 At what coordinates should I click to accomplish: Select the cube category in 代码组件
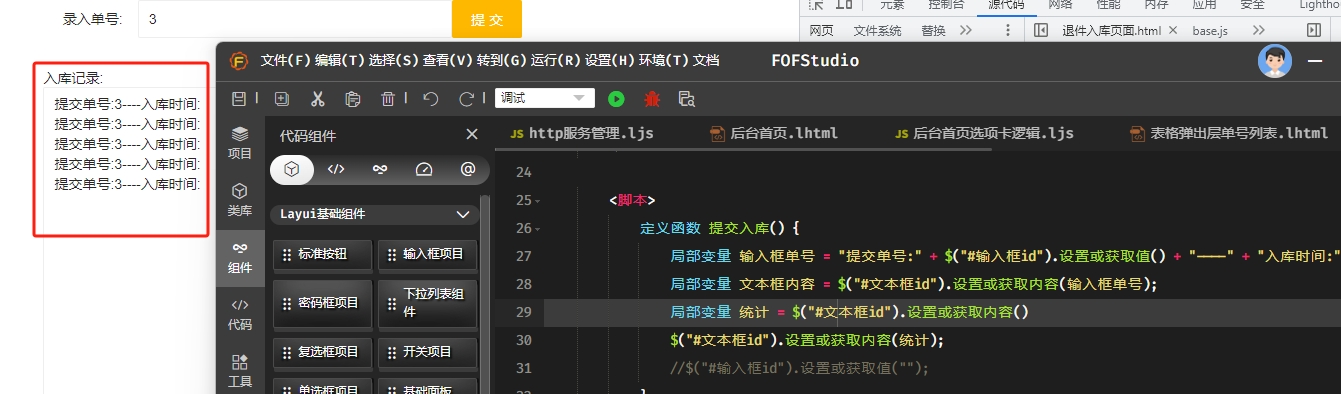[x=292, y=170]
